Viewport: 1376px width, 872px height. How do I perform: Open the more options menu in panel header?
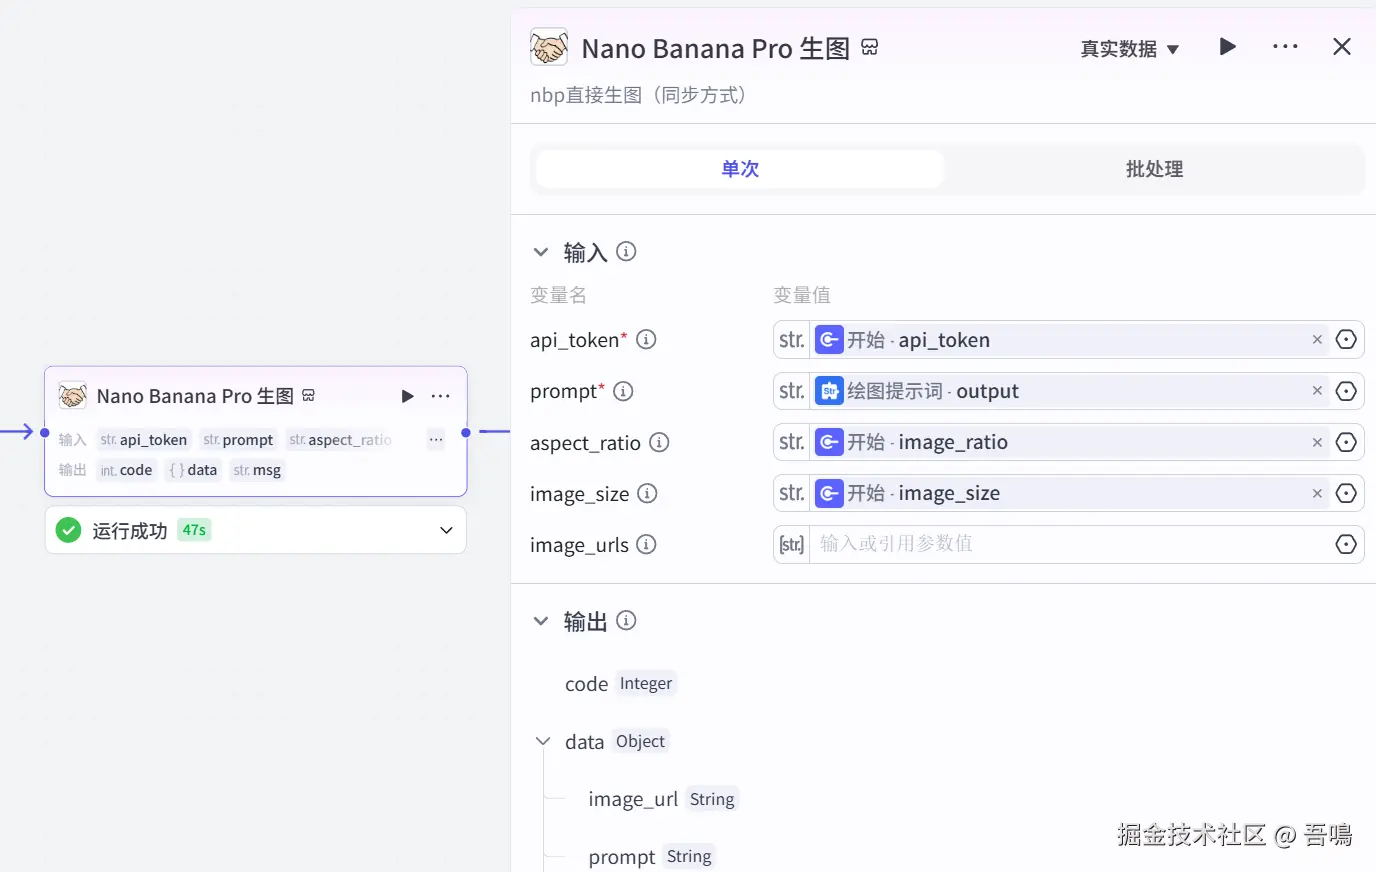1285,47
